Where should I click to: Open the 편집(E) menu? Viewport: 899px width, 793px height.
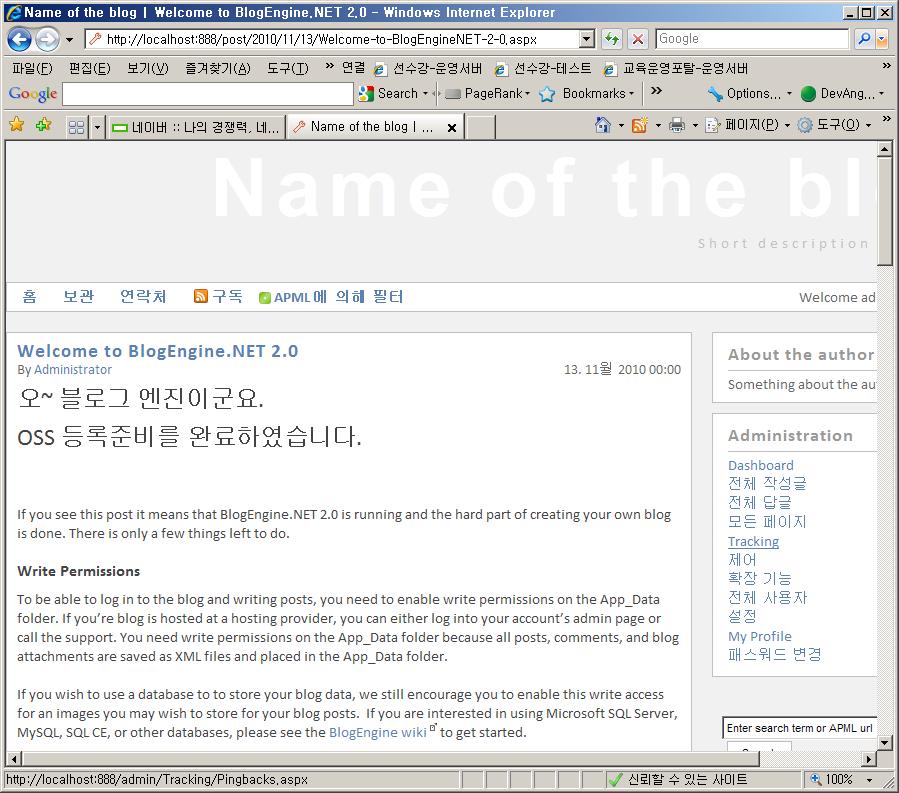pos(89,68)
